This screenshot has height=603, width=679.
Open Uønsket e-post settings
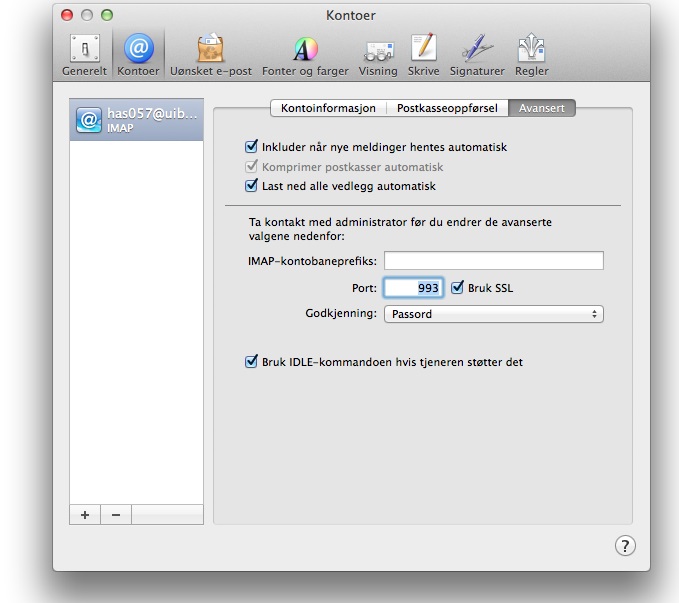[x=210, y=54]
